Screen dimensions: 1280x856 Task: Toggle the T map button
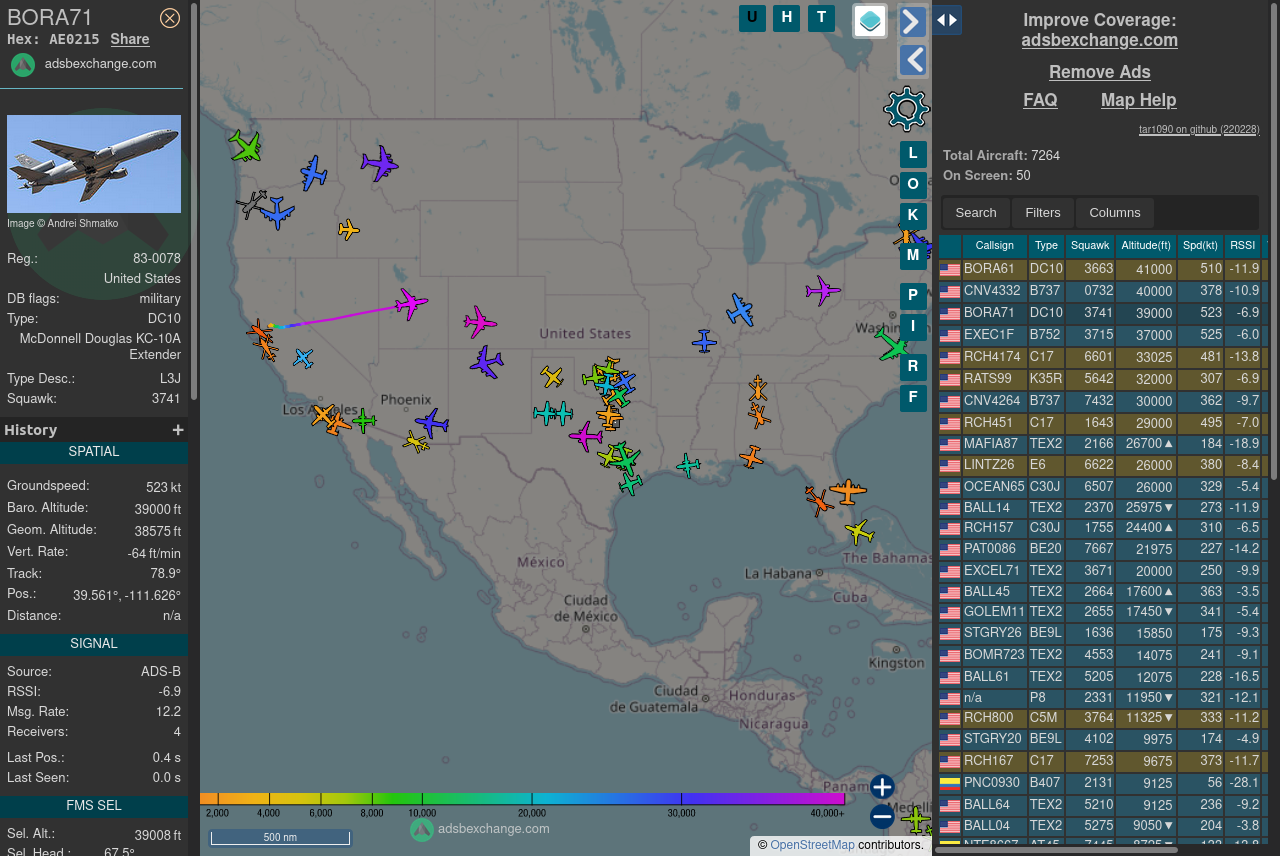821,18
